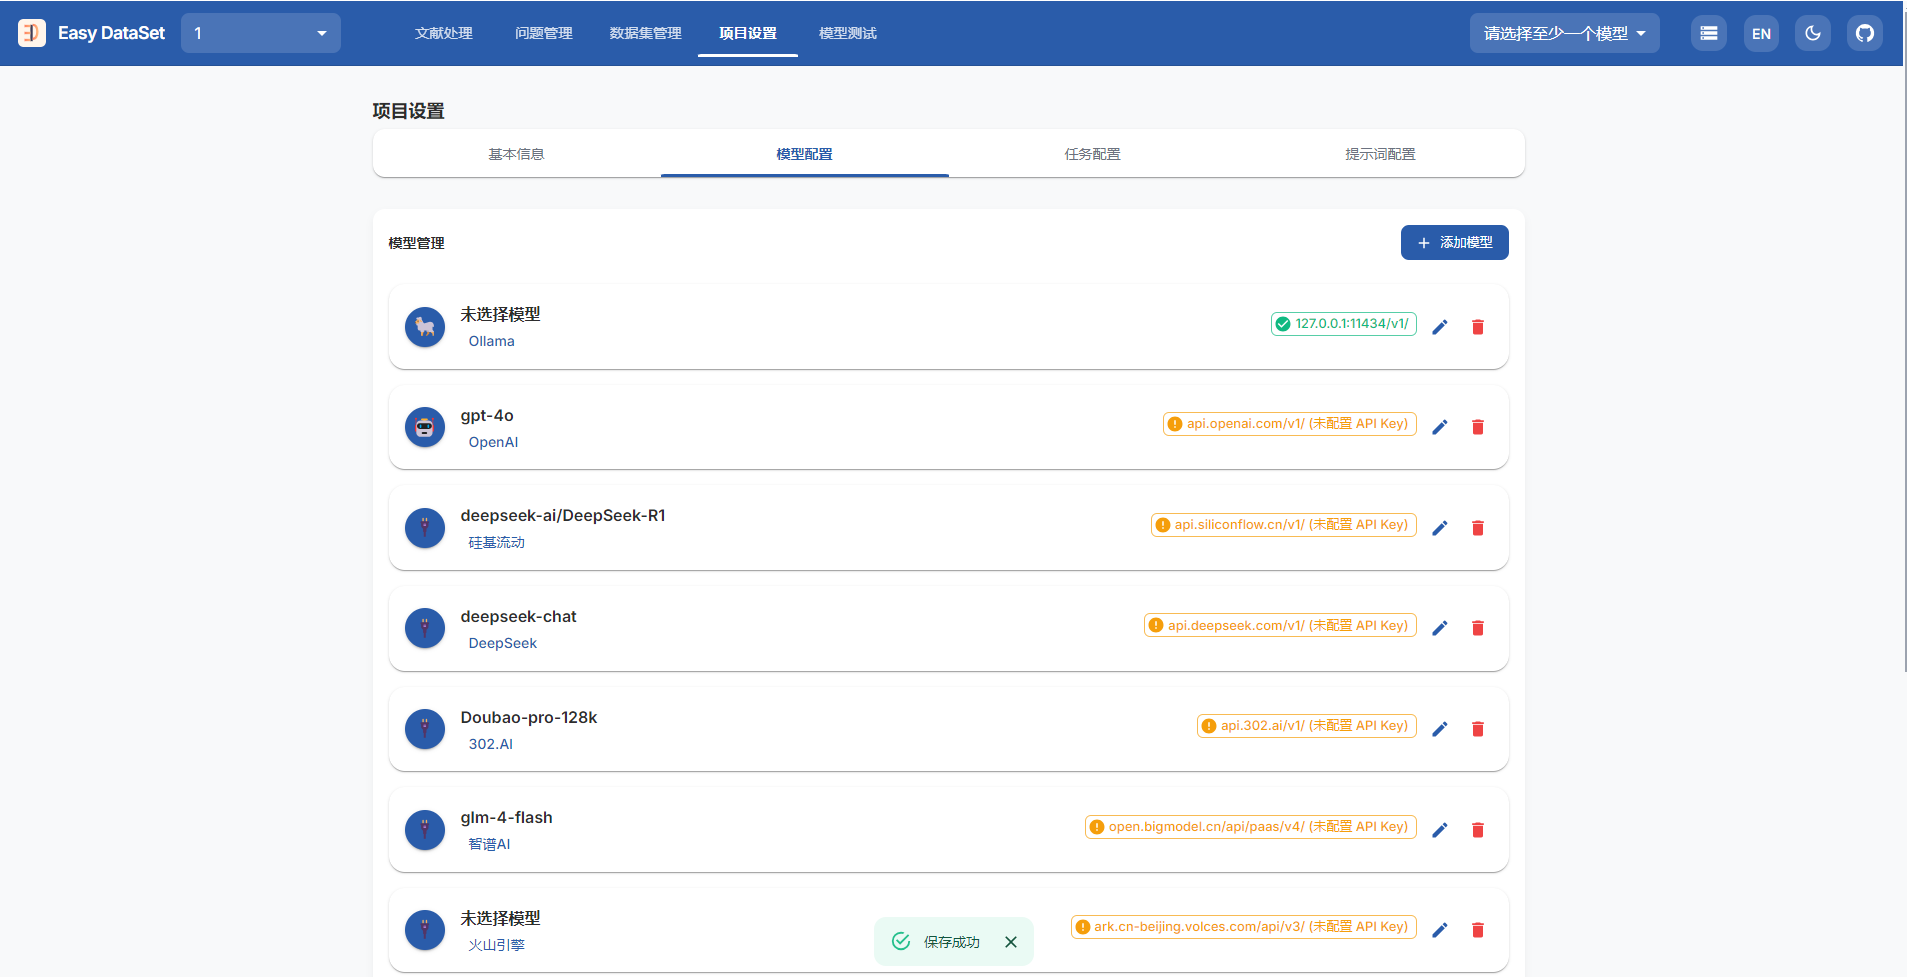Click the 硅基流动 provider label
The image size is (1907, 977).
pos(497,542)
